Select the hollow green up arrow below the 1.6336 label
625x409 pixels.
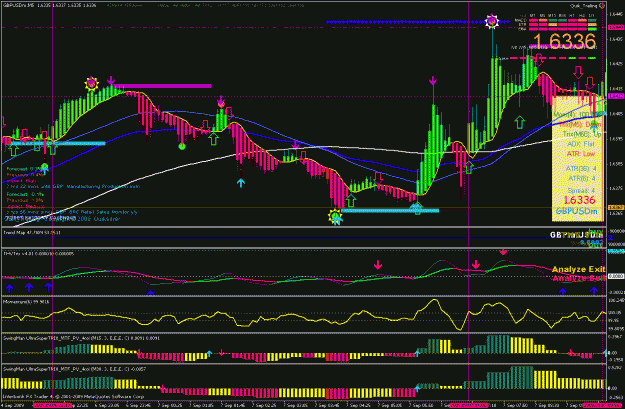pyautogui.click(x=519, y=122)
